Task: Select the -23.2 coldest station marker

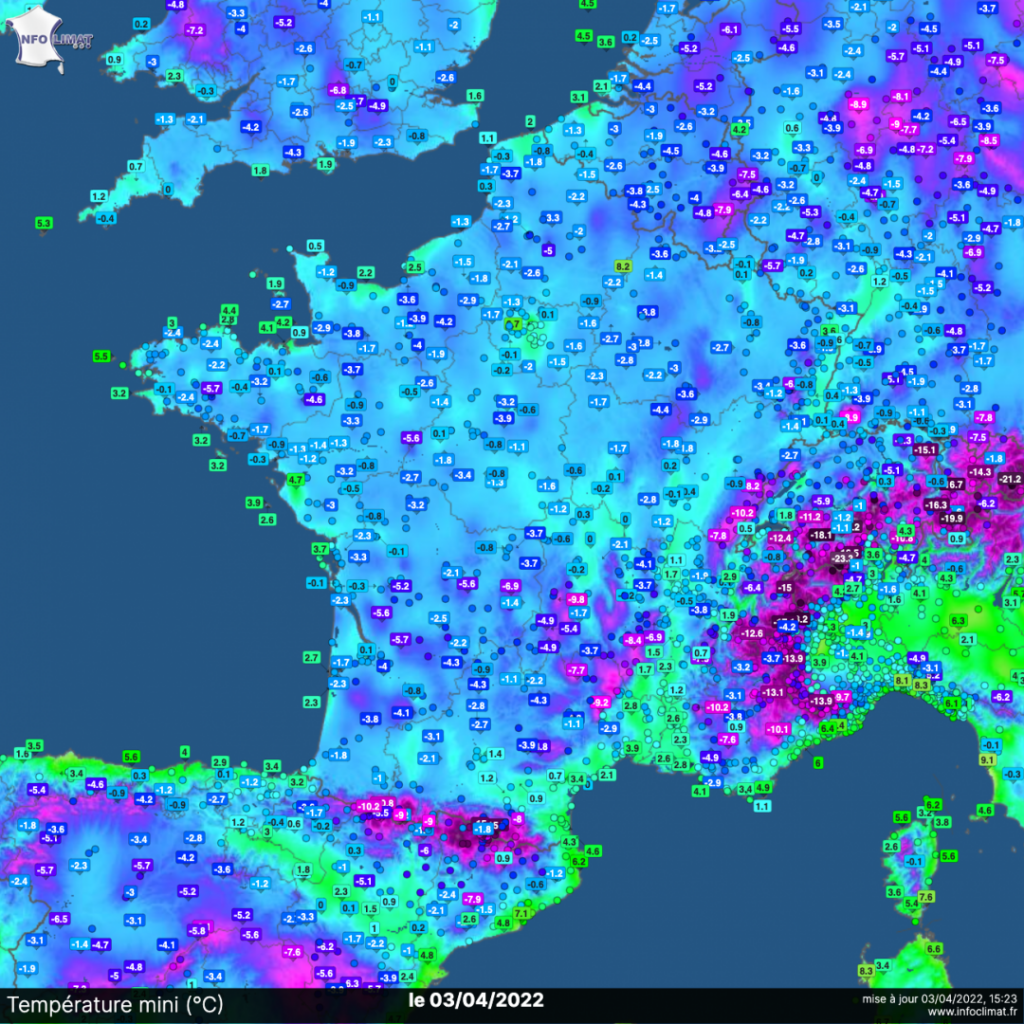Action: (840, 559)
